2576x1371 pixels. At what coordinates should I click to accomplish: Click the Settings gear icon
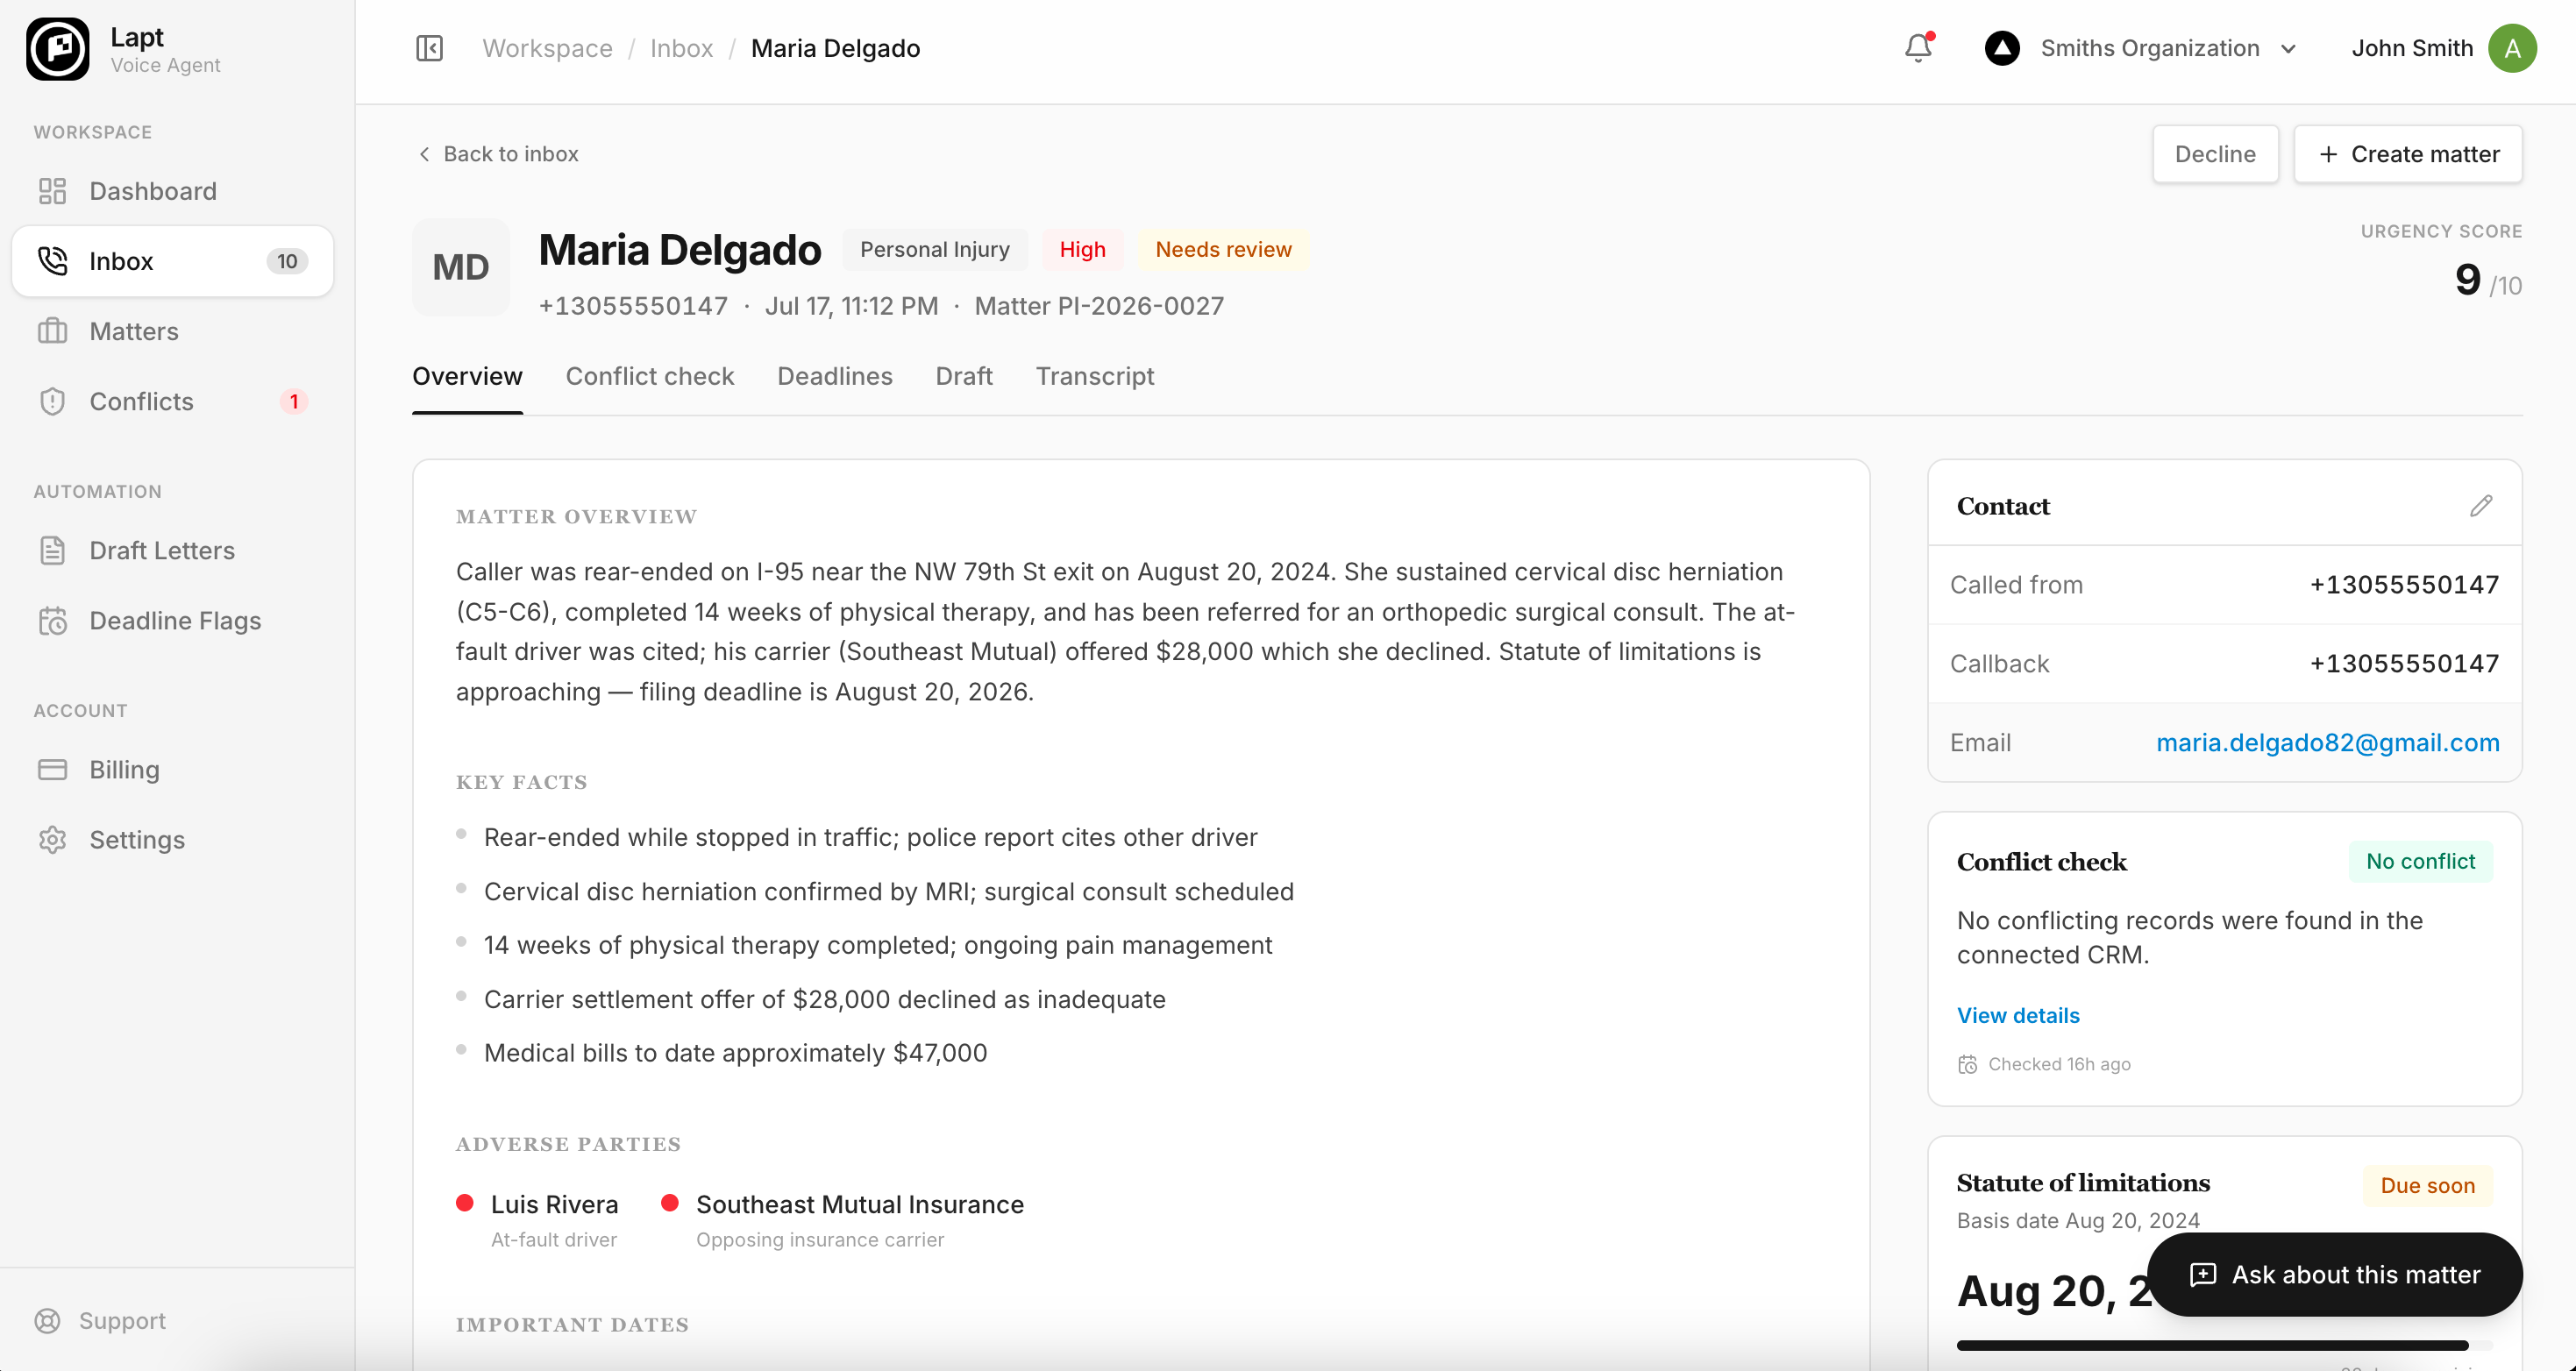tap(52, 839)
